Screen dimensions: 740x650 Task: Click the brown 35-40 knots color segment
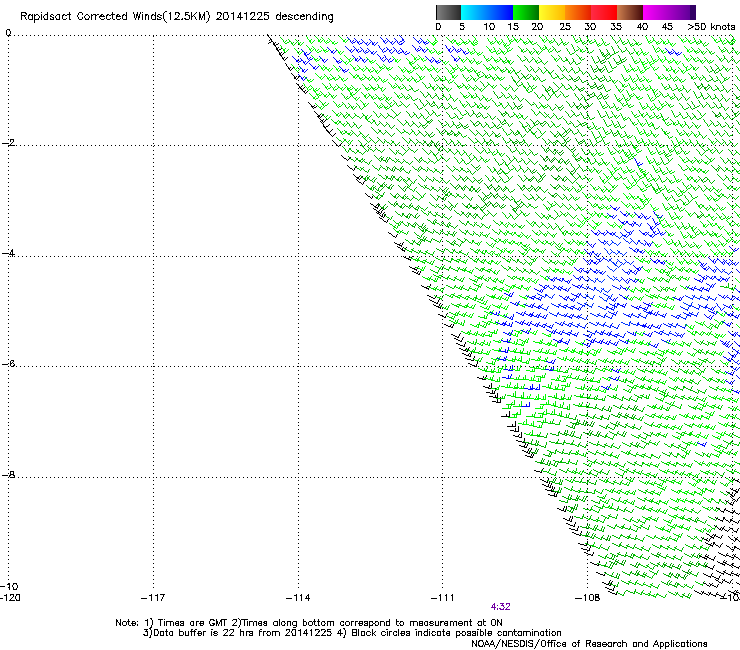coord(630,12)
